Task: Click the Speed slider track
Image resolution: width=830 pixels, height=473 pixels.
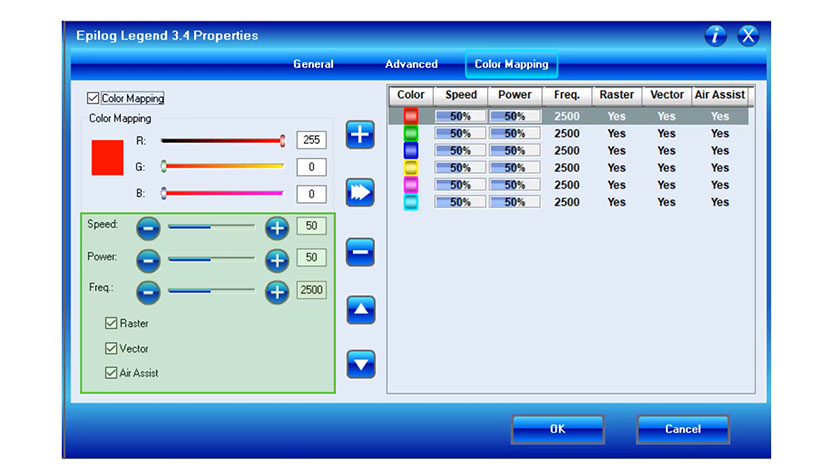Action: [x=211, y=226]
